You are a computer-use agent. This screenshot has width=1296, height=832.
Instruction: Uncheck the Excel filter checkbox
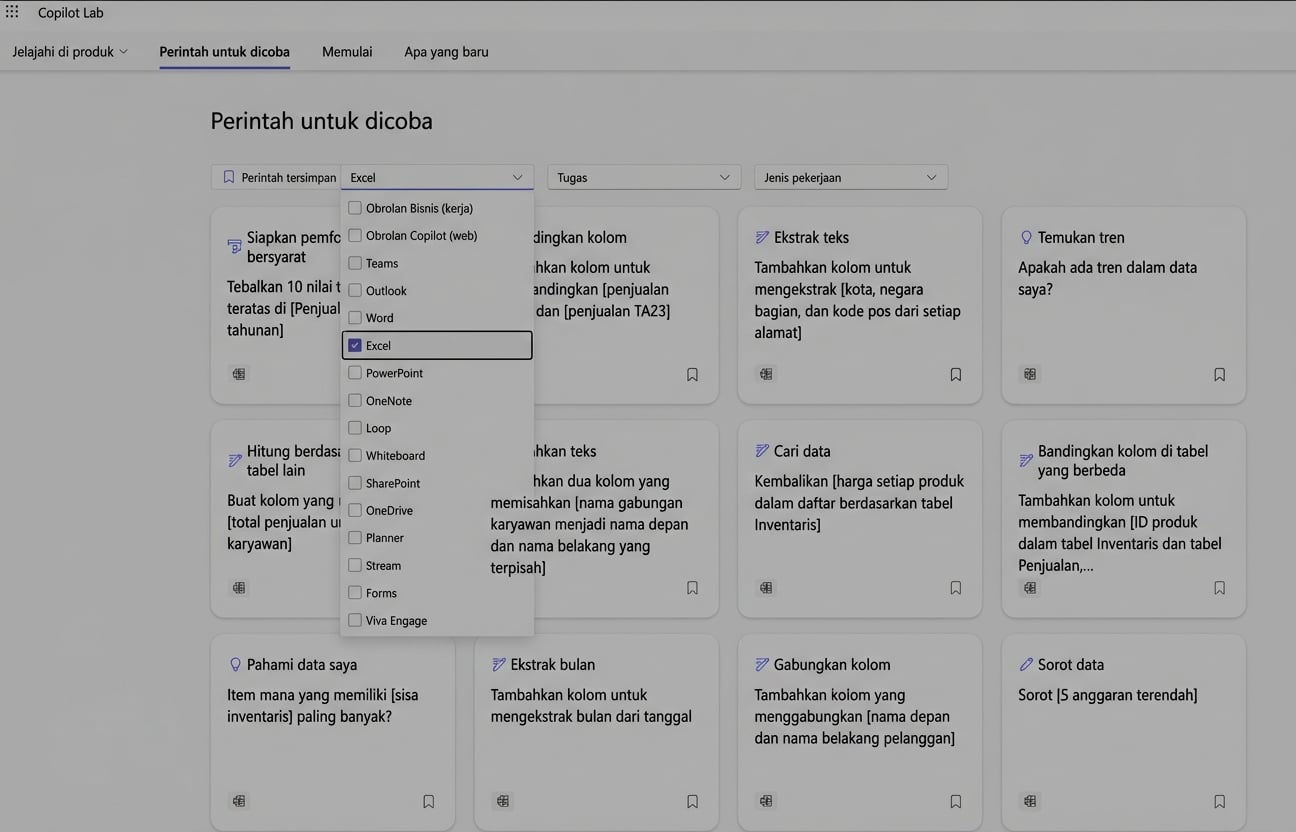coord(355,345)
